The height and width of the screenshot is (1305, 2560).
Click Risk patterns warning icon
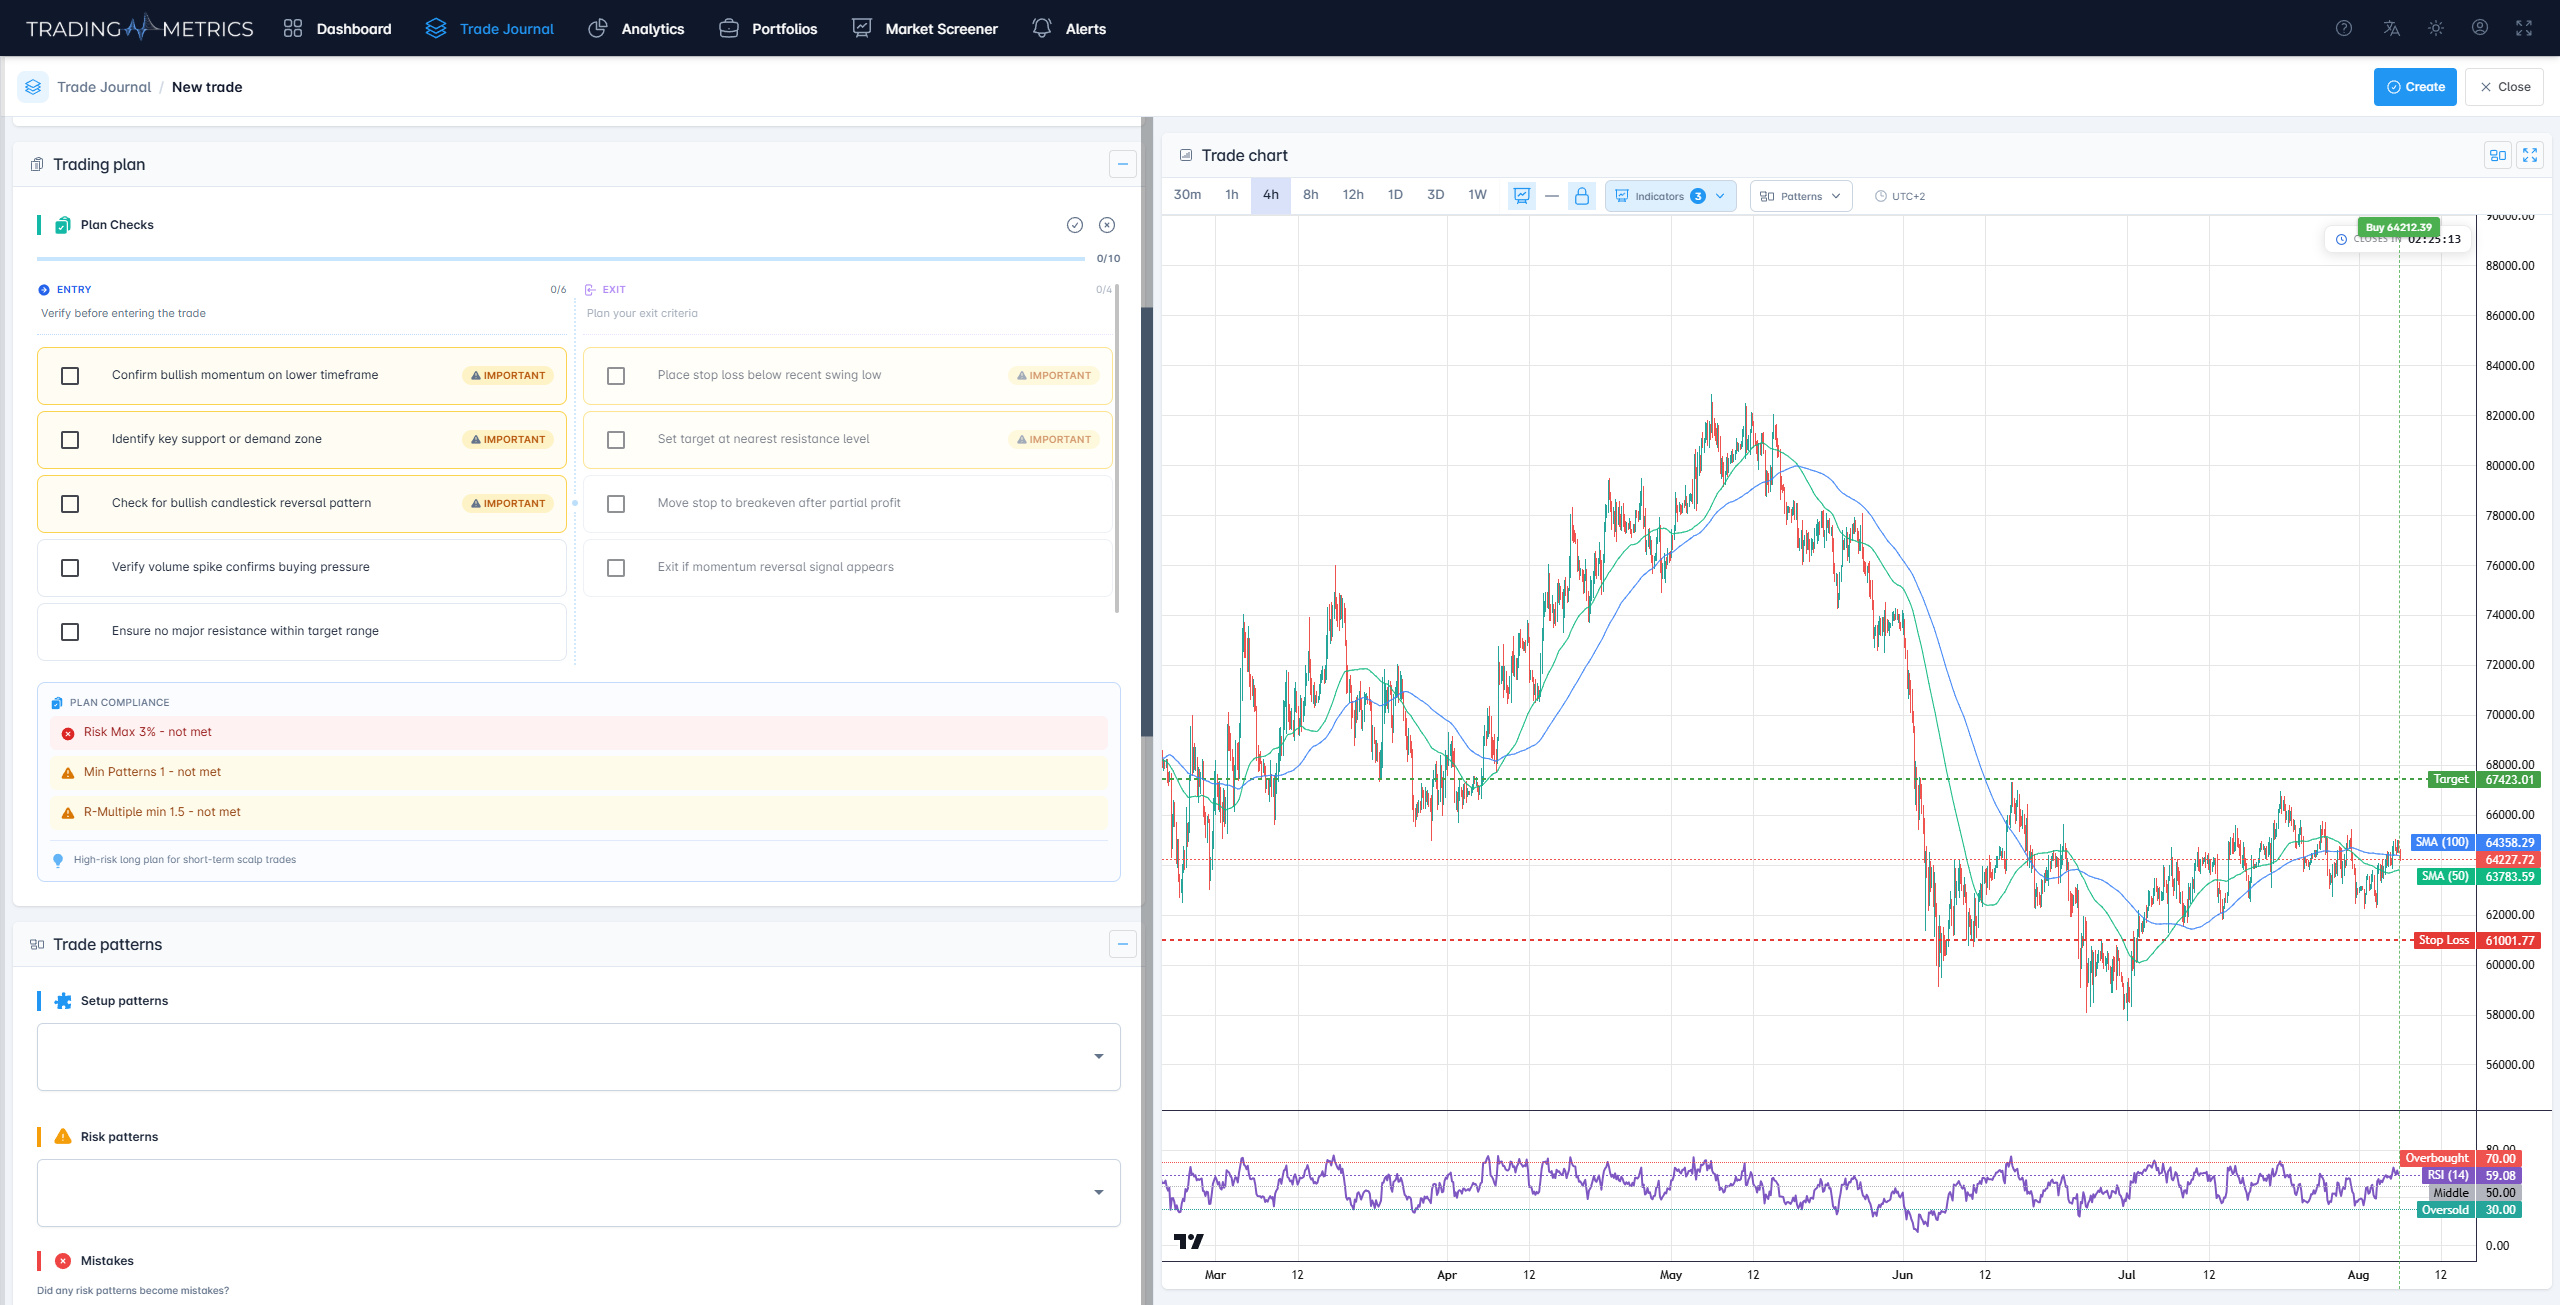point(63,1136)
